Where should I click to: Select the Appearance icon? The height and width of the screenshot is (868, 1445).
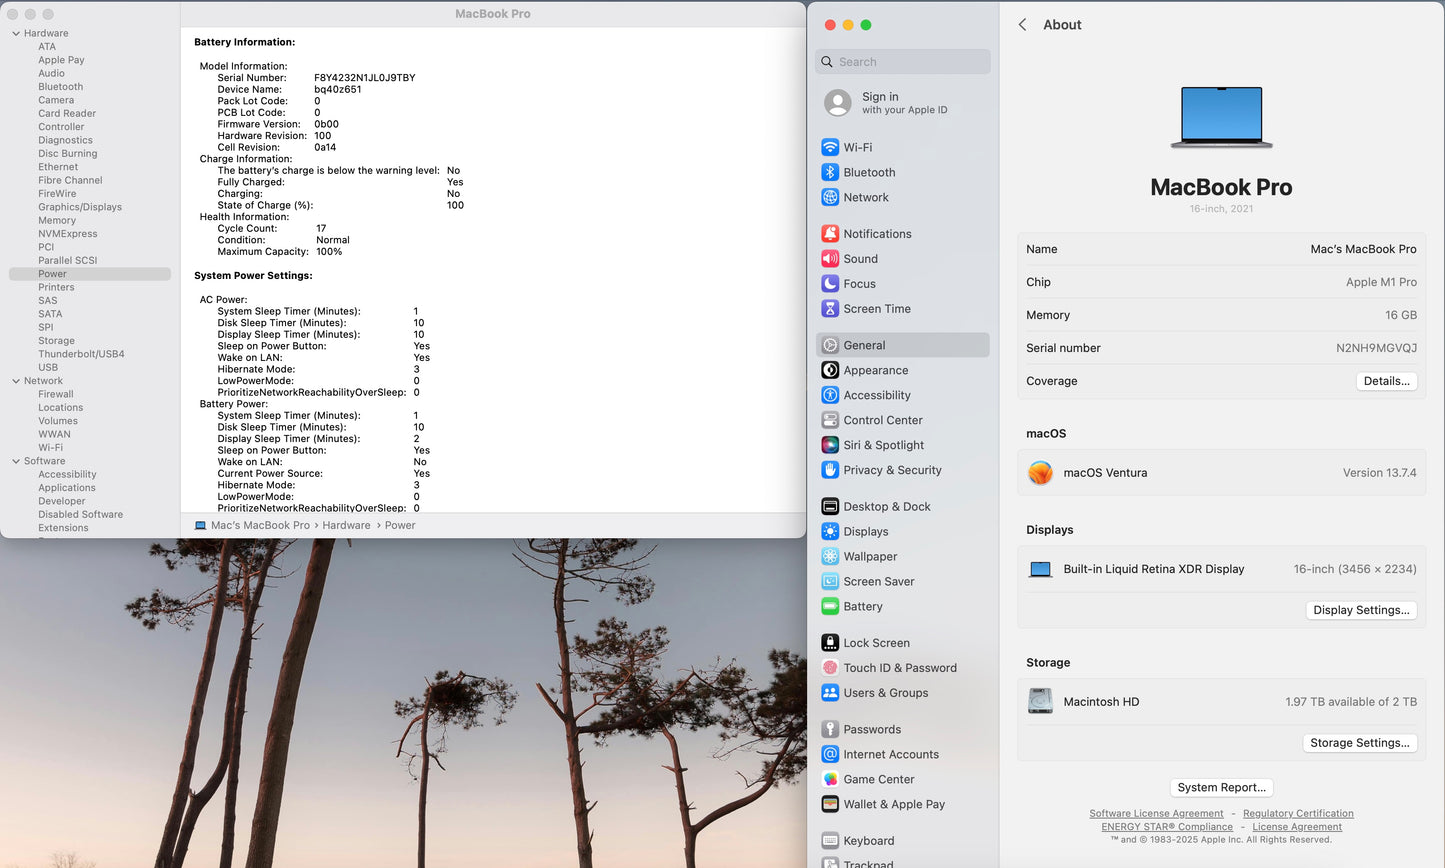click(x=830, y=370)
